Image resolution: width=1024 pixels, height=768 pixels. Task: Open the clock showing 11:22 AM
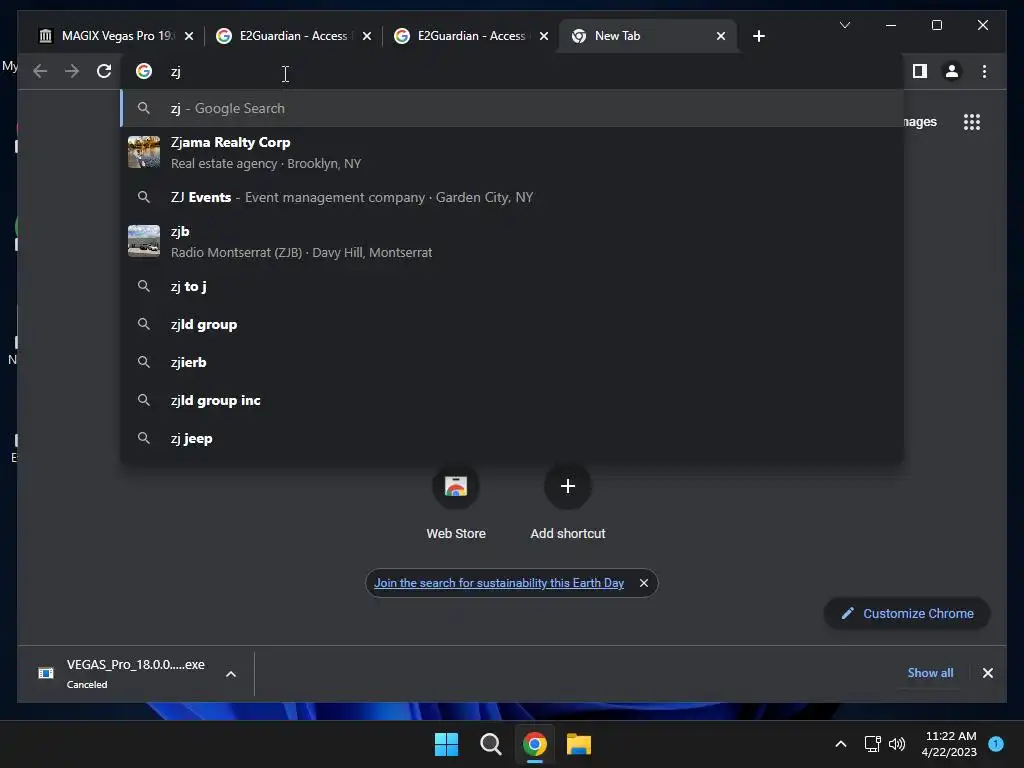[950, 744]
